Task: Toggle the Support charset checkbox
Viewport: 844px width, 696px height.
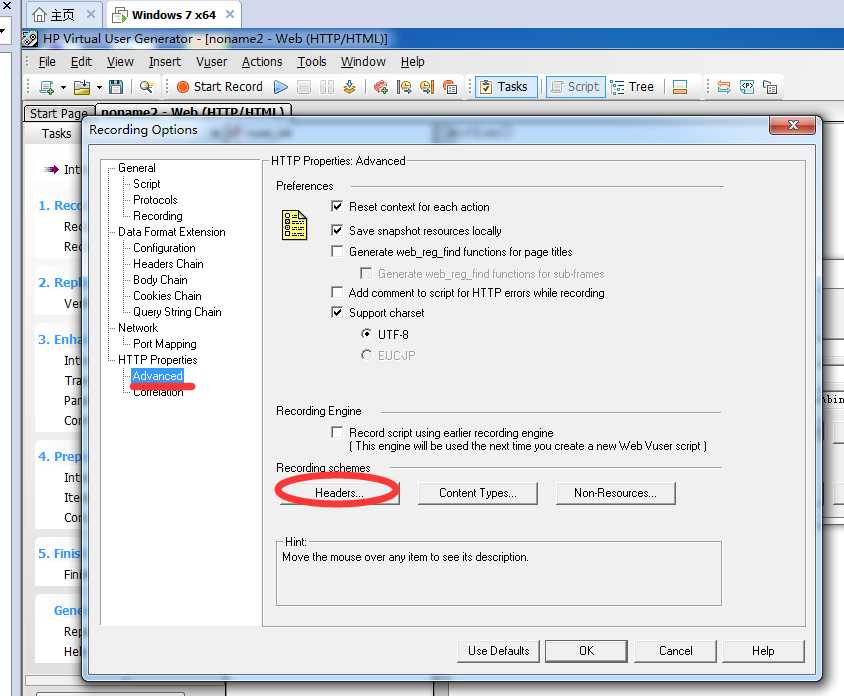Action: [337, 312]
